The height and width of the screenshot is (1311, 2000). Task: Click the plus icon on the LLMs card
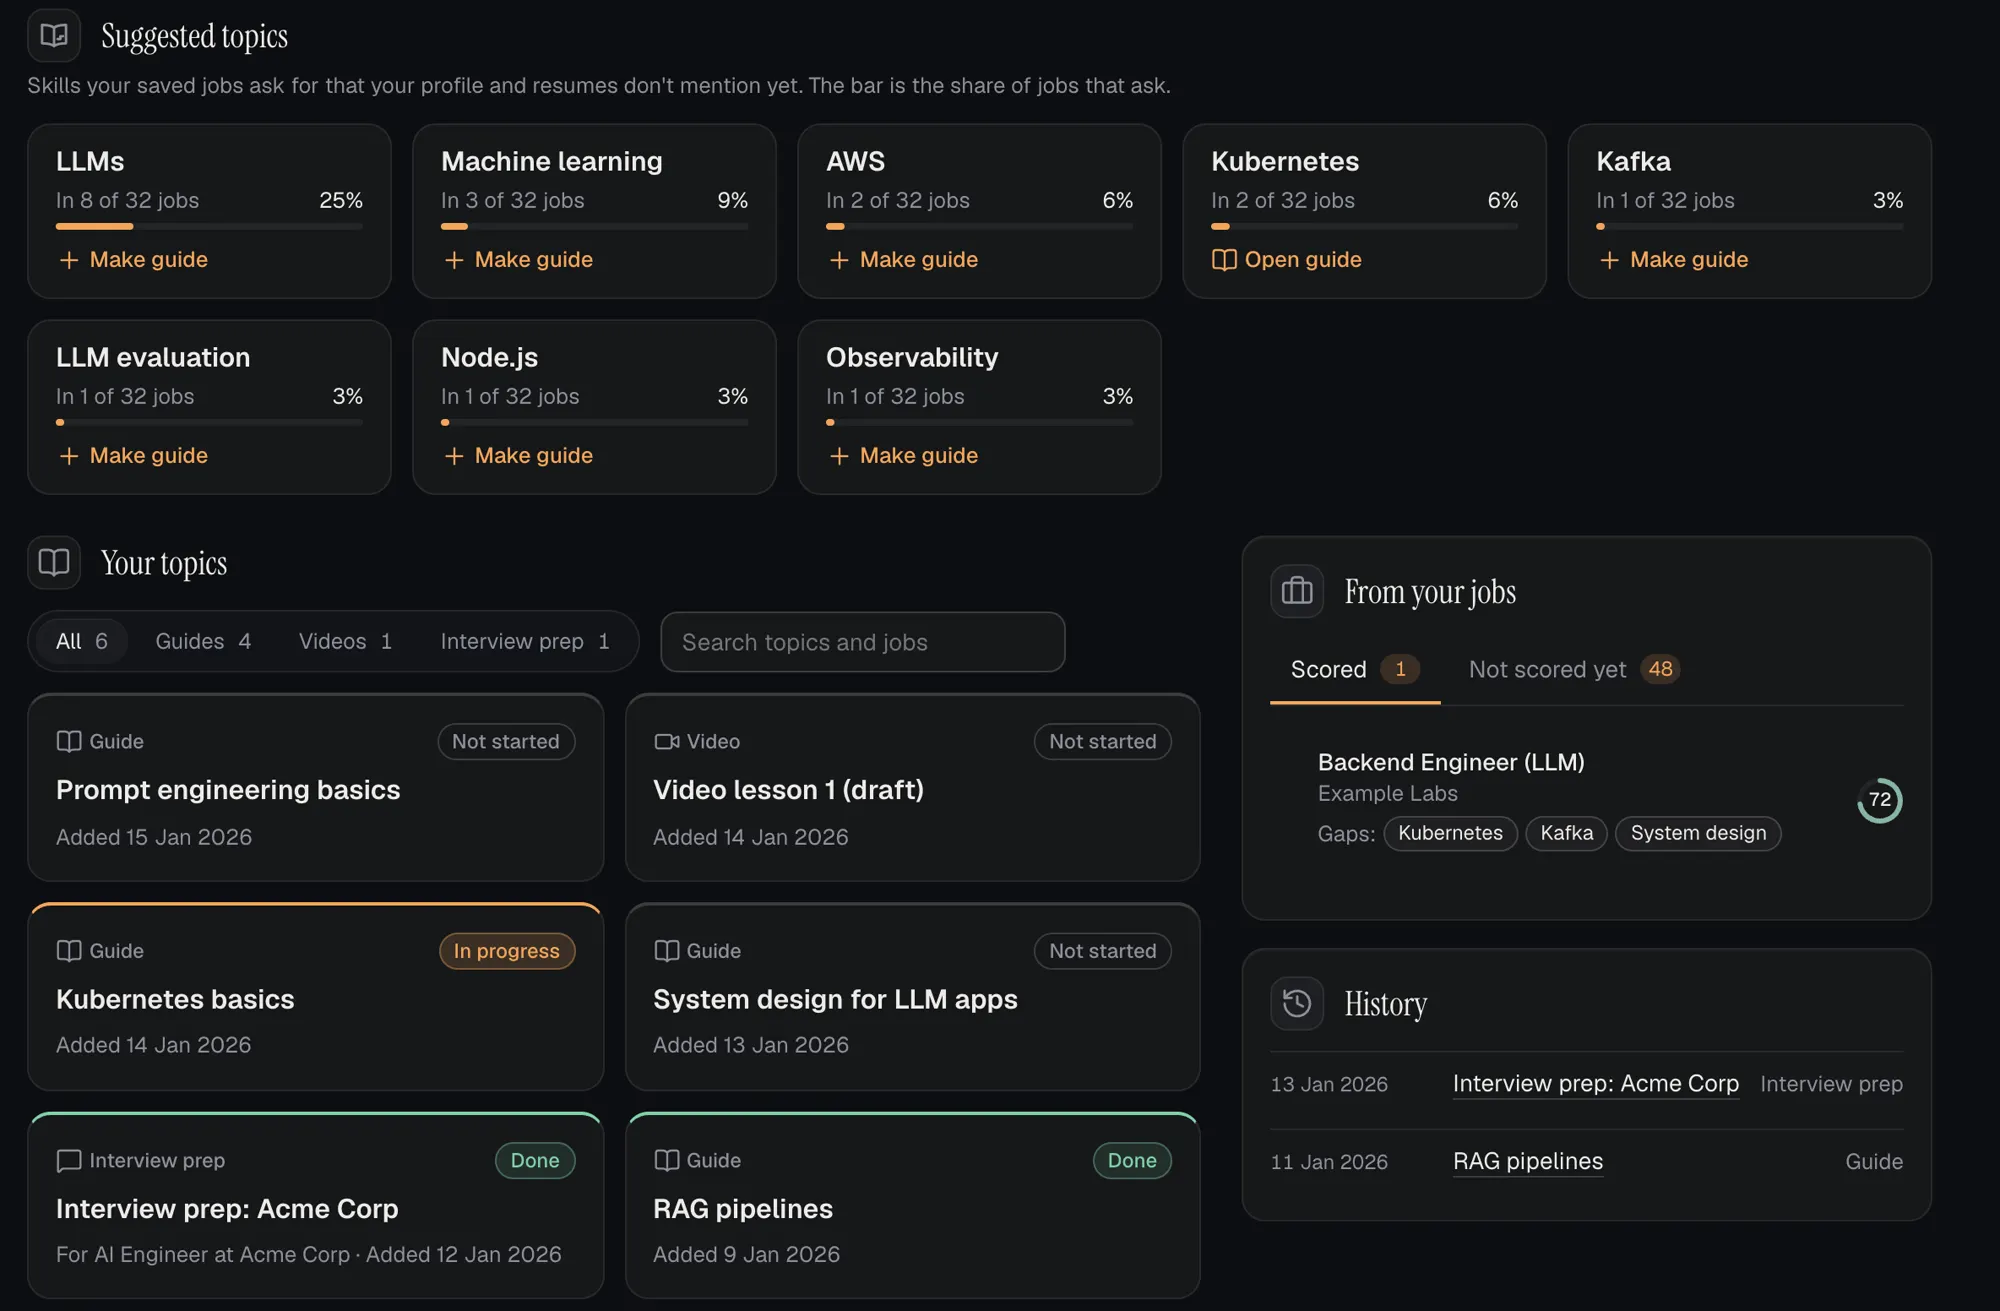coord(69,260)
